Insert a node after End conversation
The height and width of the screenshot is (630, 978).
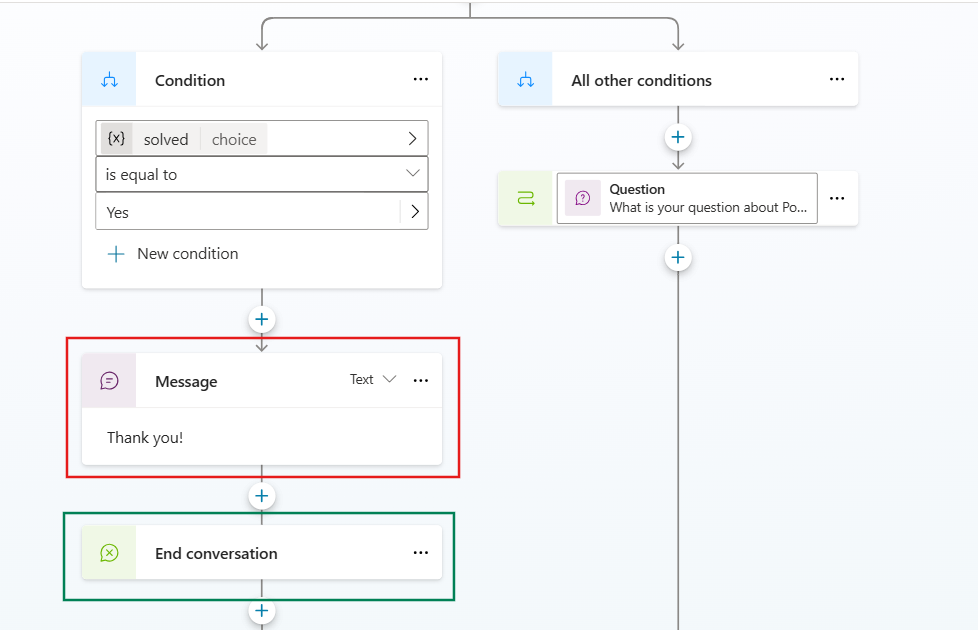pyautogui.click(x=262, y=610)
